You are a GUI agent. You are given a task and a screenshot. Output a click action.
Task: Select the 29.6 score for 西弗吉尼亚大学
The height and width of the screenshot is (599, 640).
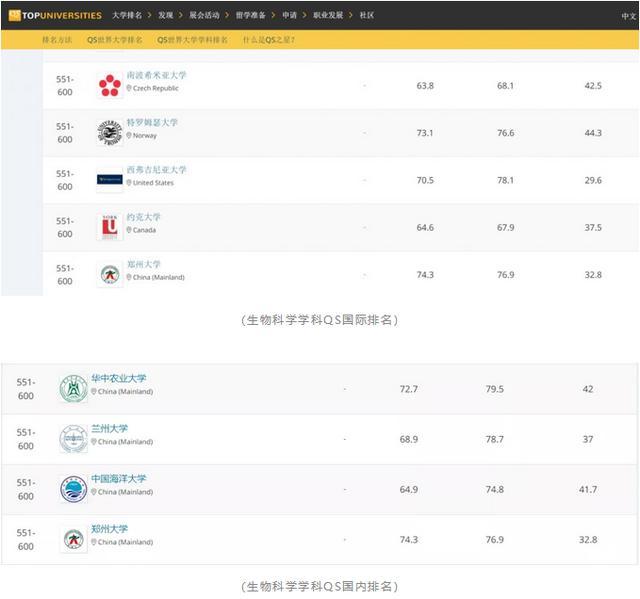click(x=593, y=180)
